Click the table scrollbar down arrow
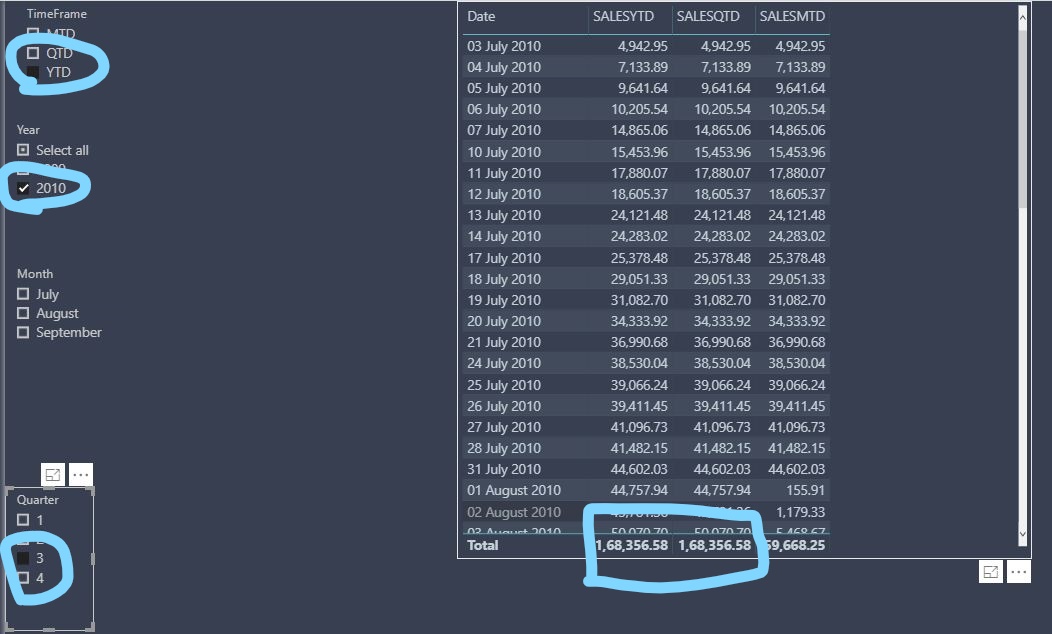The image size is (1052, 634). (1022, 535)
